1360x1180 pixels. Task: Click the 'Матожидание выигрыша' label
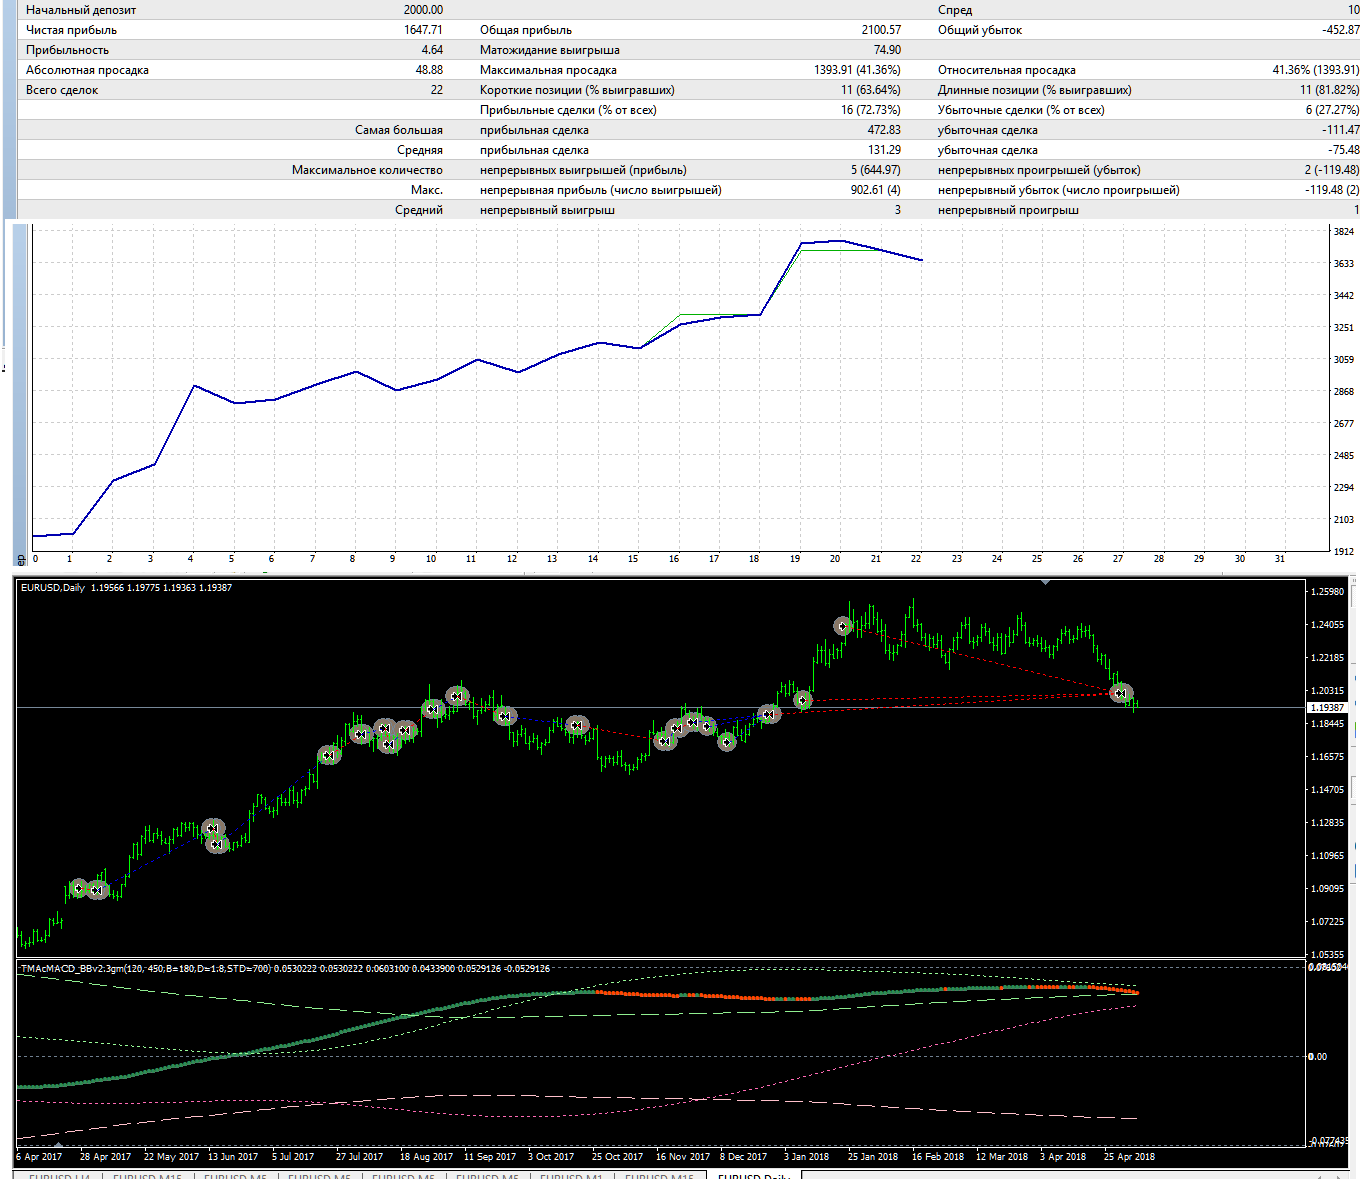[550, 50]
